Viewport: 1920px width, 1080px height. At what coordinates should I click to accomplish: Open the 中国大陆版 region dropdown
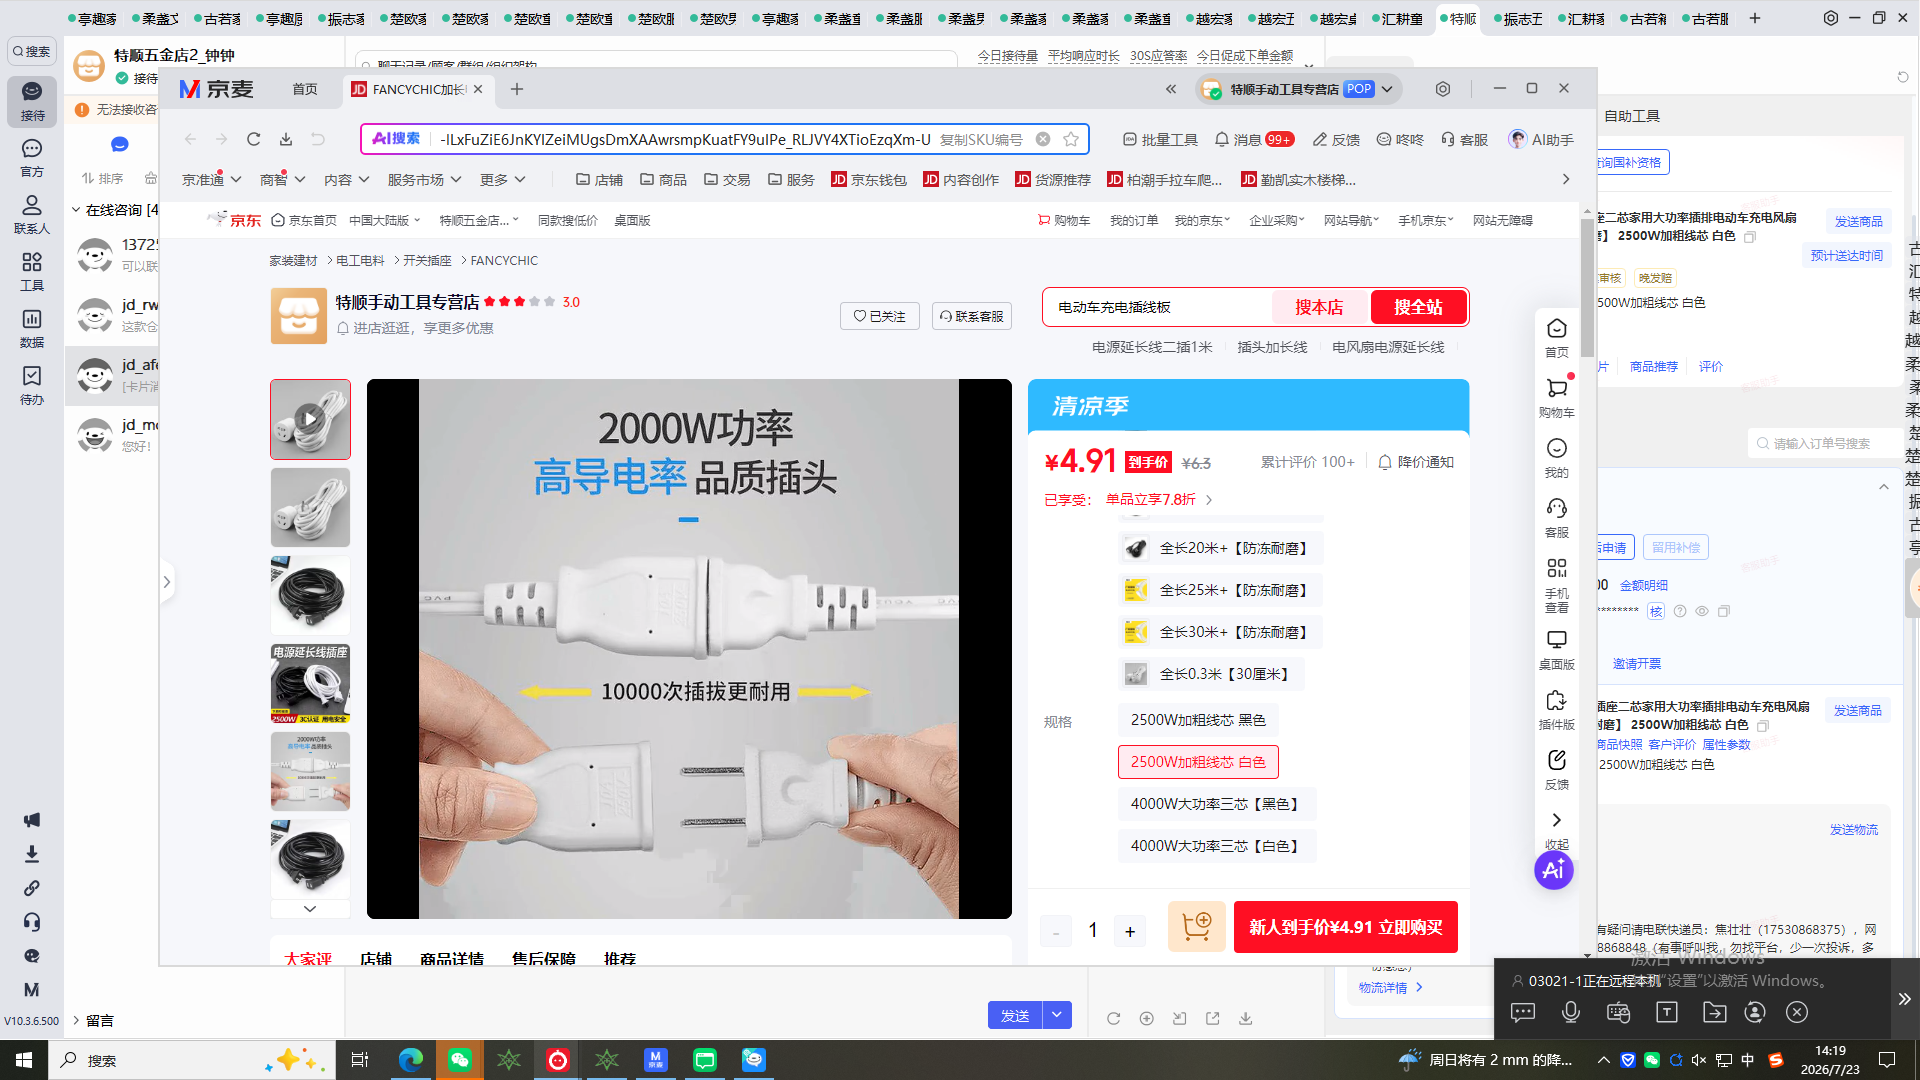click(x=385, y=220)
